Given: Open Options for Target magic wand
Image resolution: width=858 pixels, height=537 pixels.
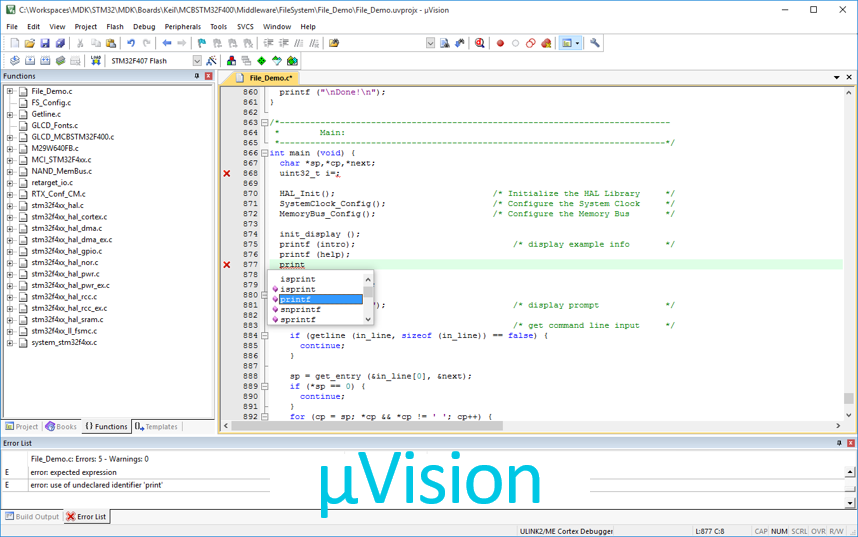Looking at the screenshot, I should pyautogui.click(x=212, y=61).
